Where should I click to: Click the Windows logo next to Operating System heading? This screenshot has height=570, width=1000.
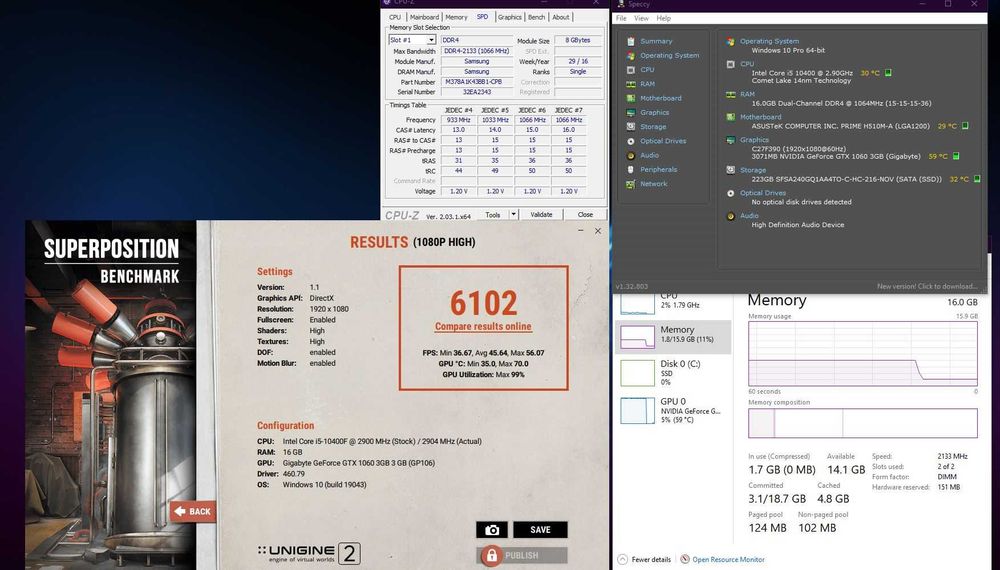pos(730,41)
